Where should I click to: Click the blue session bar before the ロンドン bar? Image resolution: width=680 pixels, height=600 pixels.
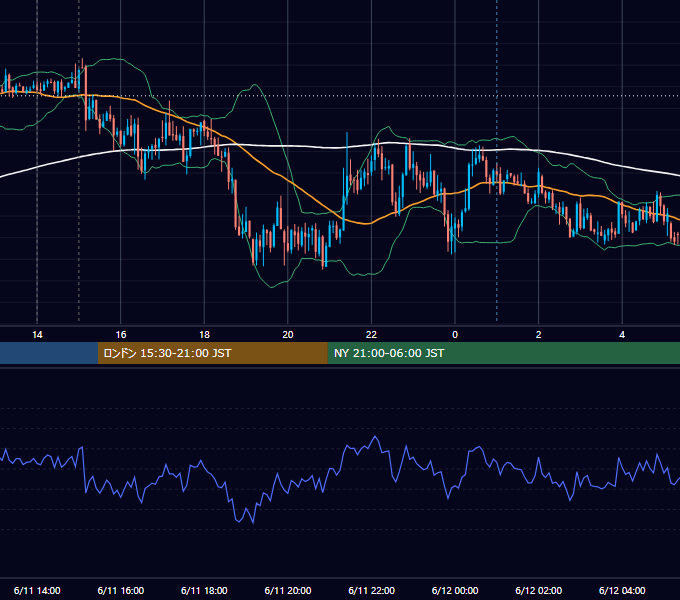click(49, 353)
